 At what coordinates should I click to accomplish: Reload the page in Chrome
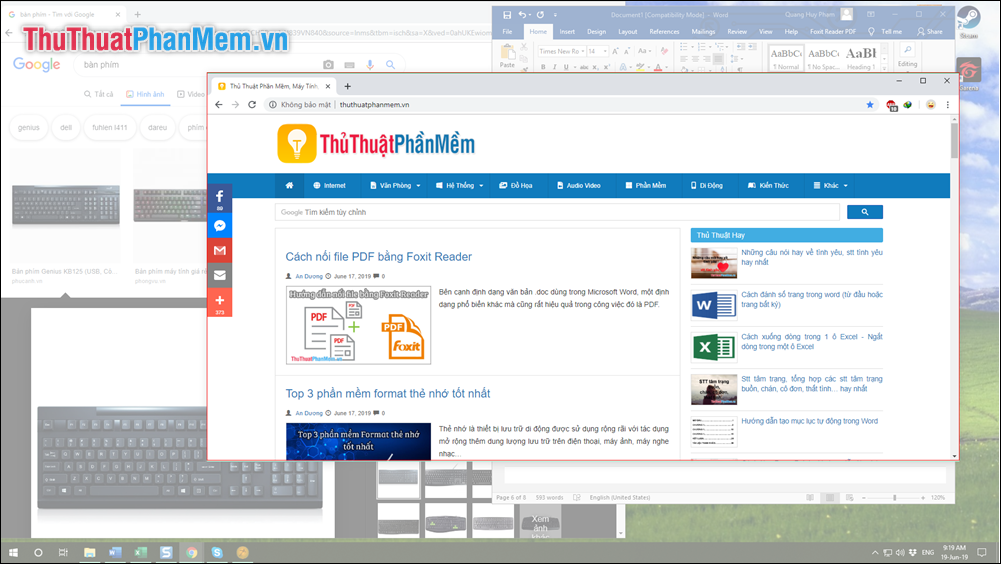pos(252,104)
